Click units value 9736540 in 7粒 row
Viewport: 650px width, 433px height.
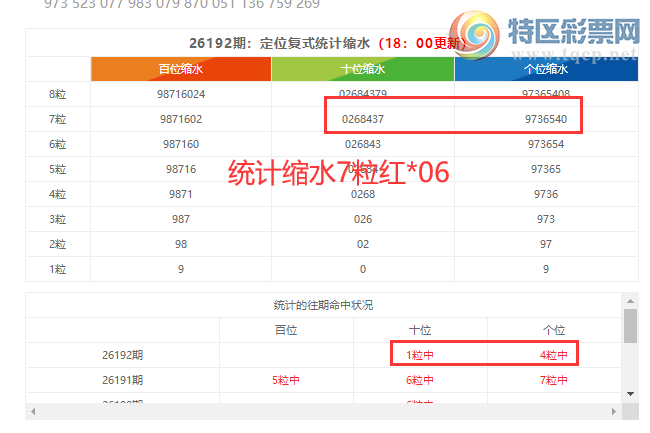[546, 119]
